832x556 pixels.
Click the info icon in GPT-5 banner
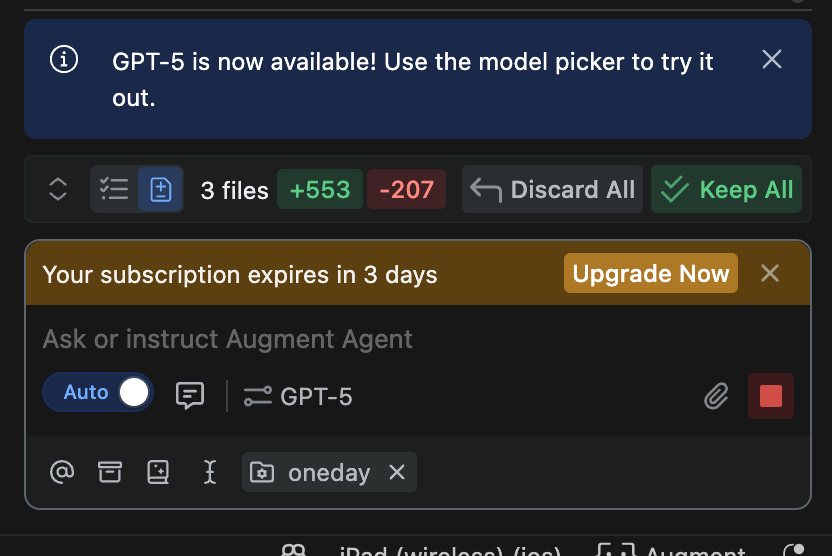pyautogui.click(x=64, y=59)
